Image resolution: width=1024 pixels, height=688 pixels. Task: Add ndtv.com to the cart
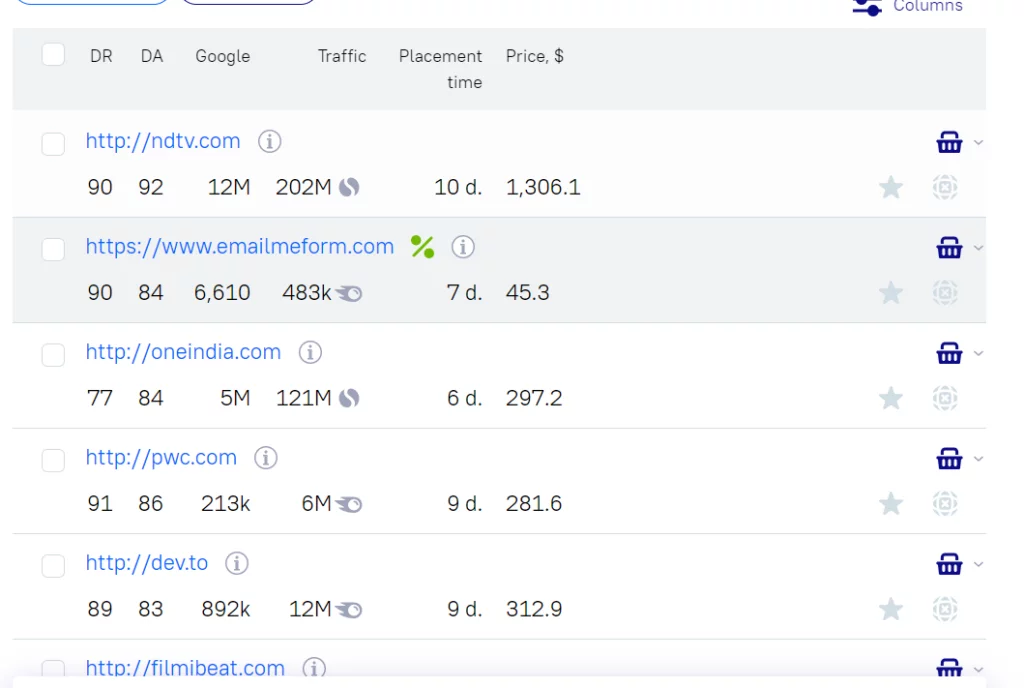click(x=949, y=142)
